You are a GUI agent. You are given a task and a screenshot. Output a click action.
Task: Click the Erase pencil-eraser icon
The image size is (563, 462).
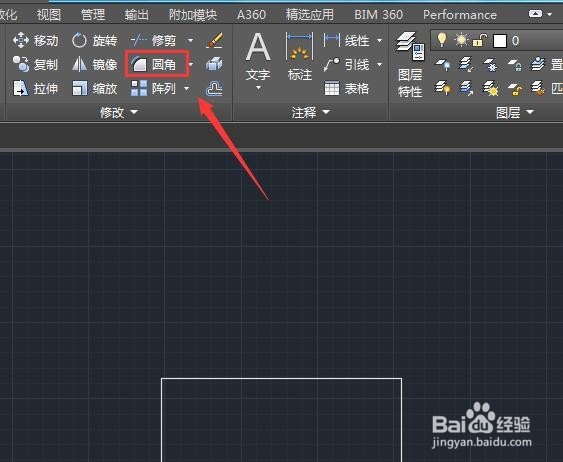click(x=214, y=40)
